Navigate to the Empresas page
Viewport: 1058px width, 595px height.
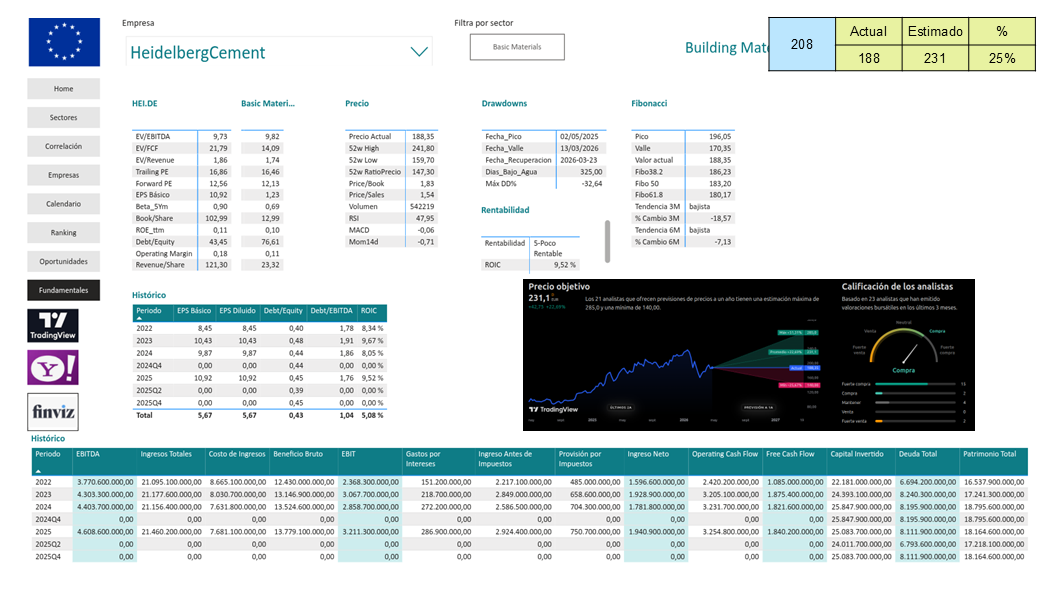[63, 175]
